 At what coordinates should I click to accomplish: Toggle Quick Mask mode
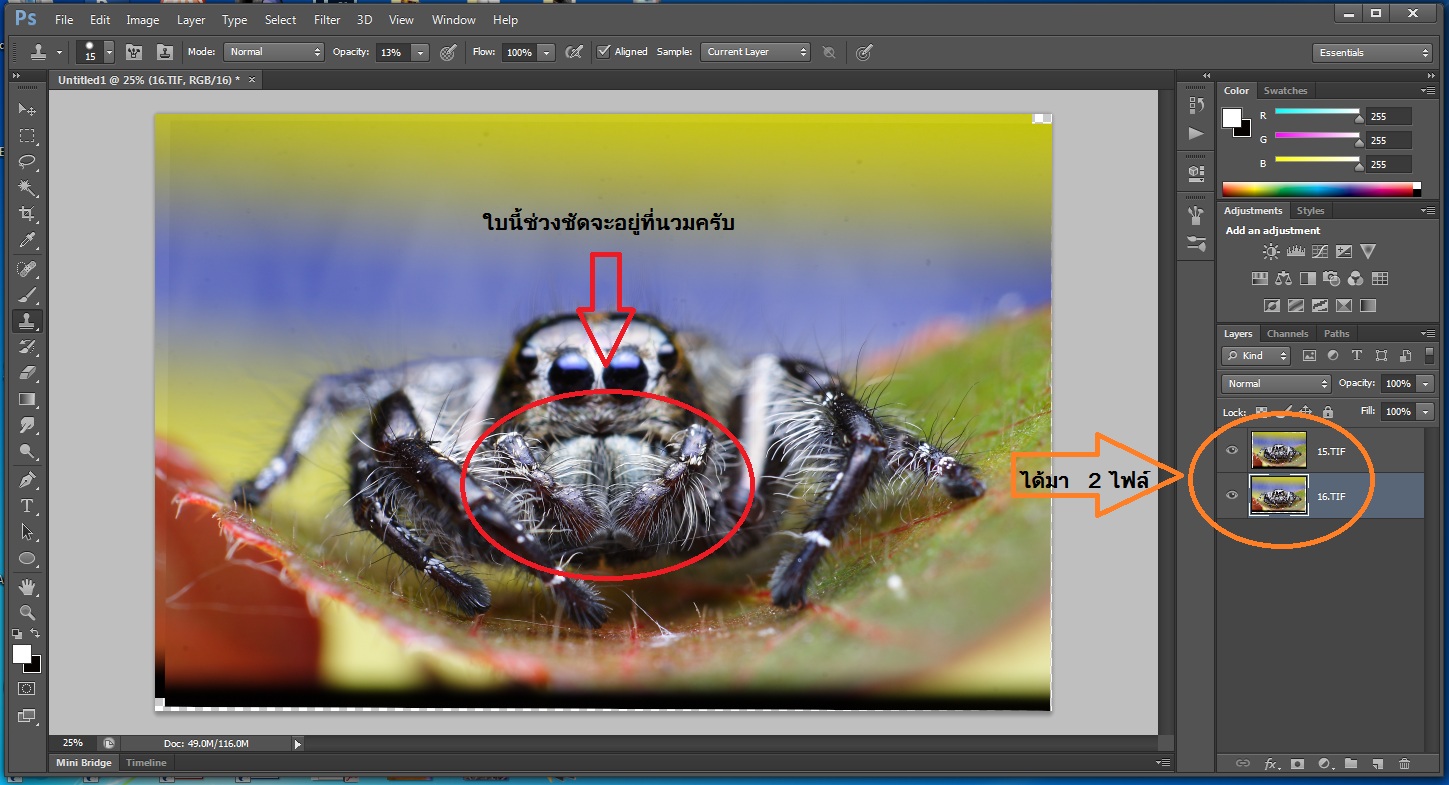pos(27,689)
